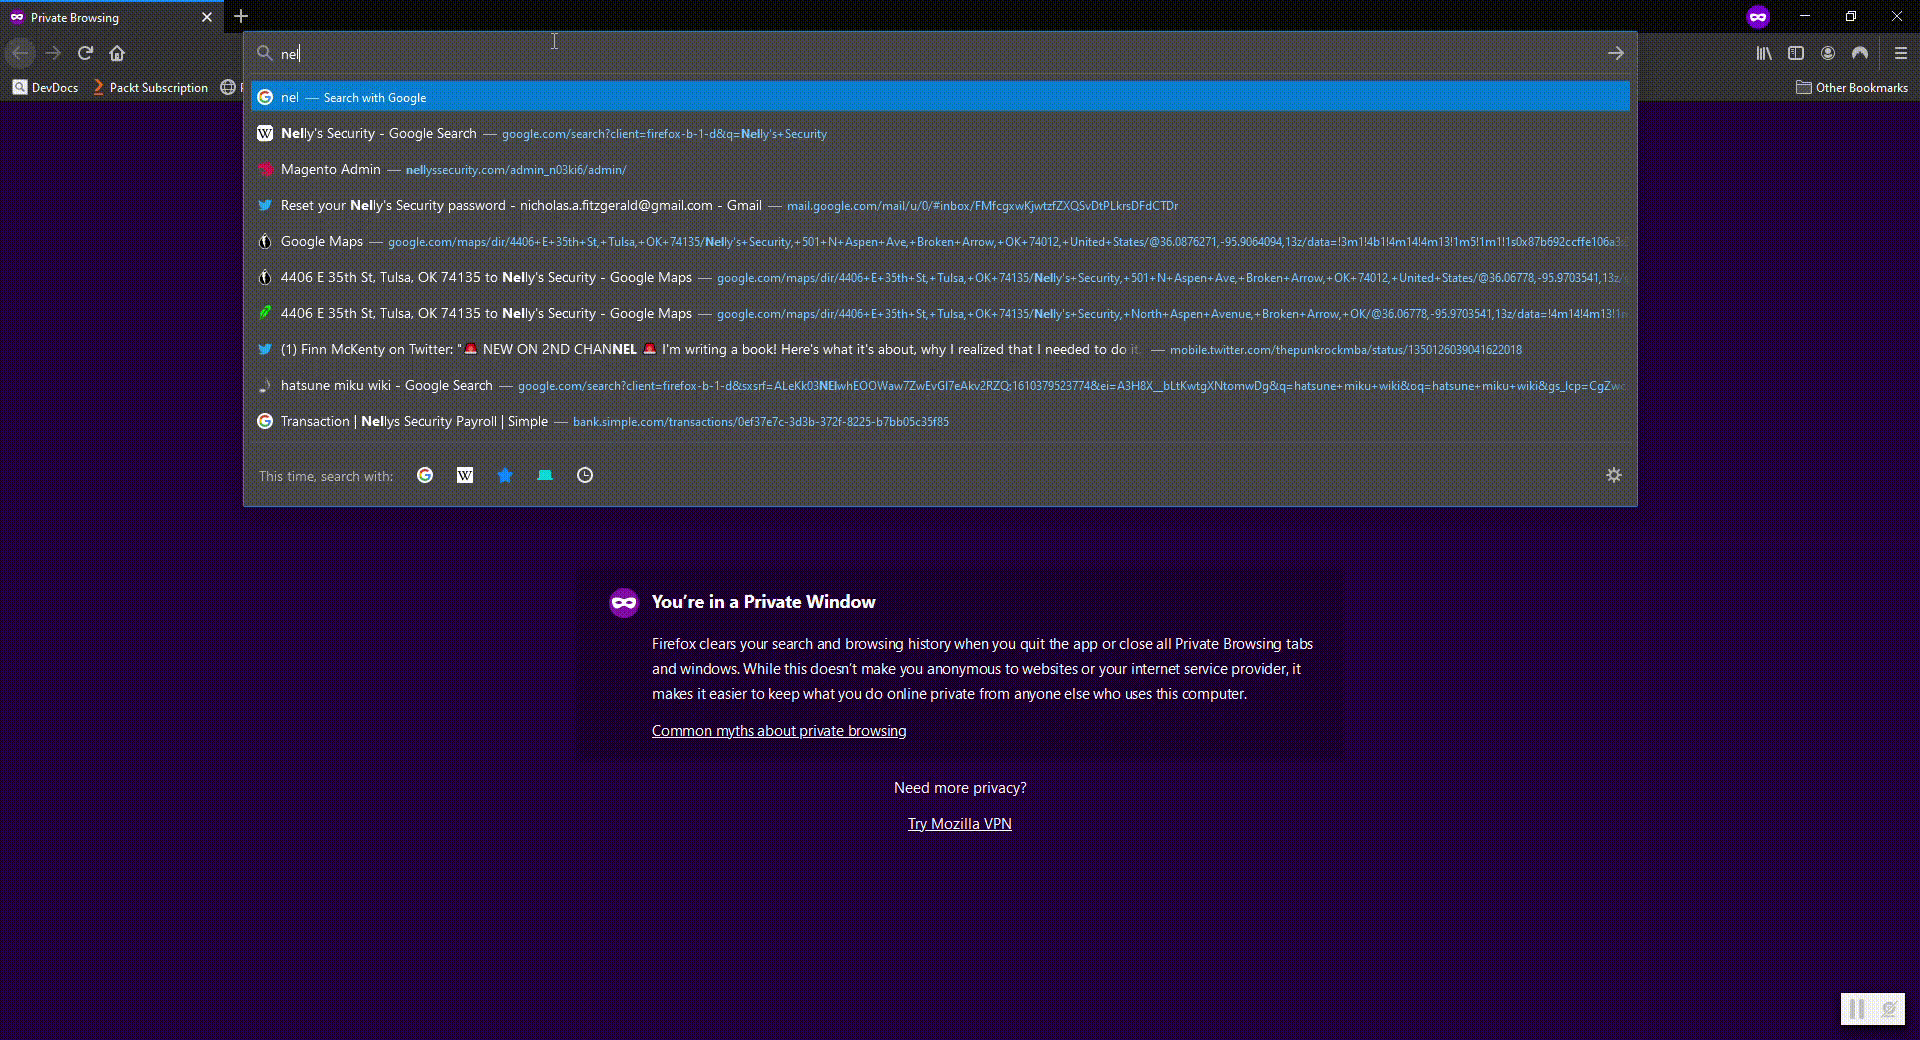Click the NordVPN extension icon
The width and height of the screenshot is (1920, 1040).
(x=1860, y=53)
